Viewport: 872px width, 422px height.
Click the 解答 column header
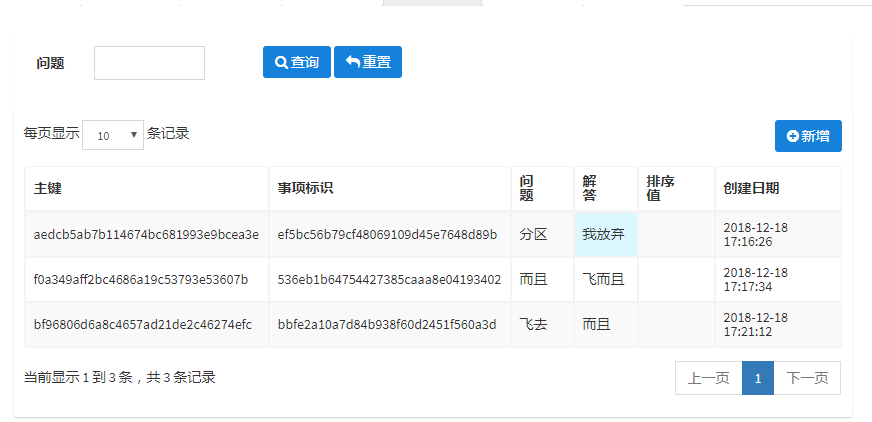[606, 188]
